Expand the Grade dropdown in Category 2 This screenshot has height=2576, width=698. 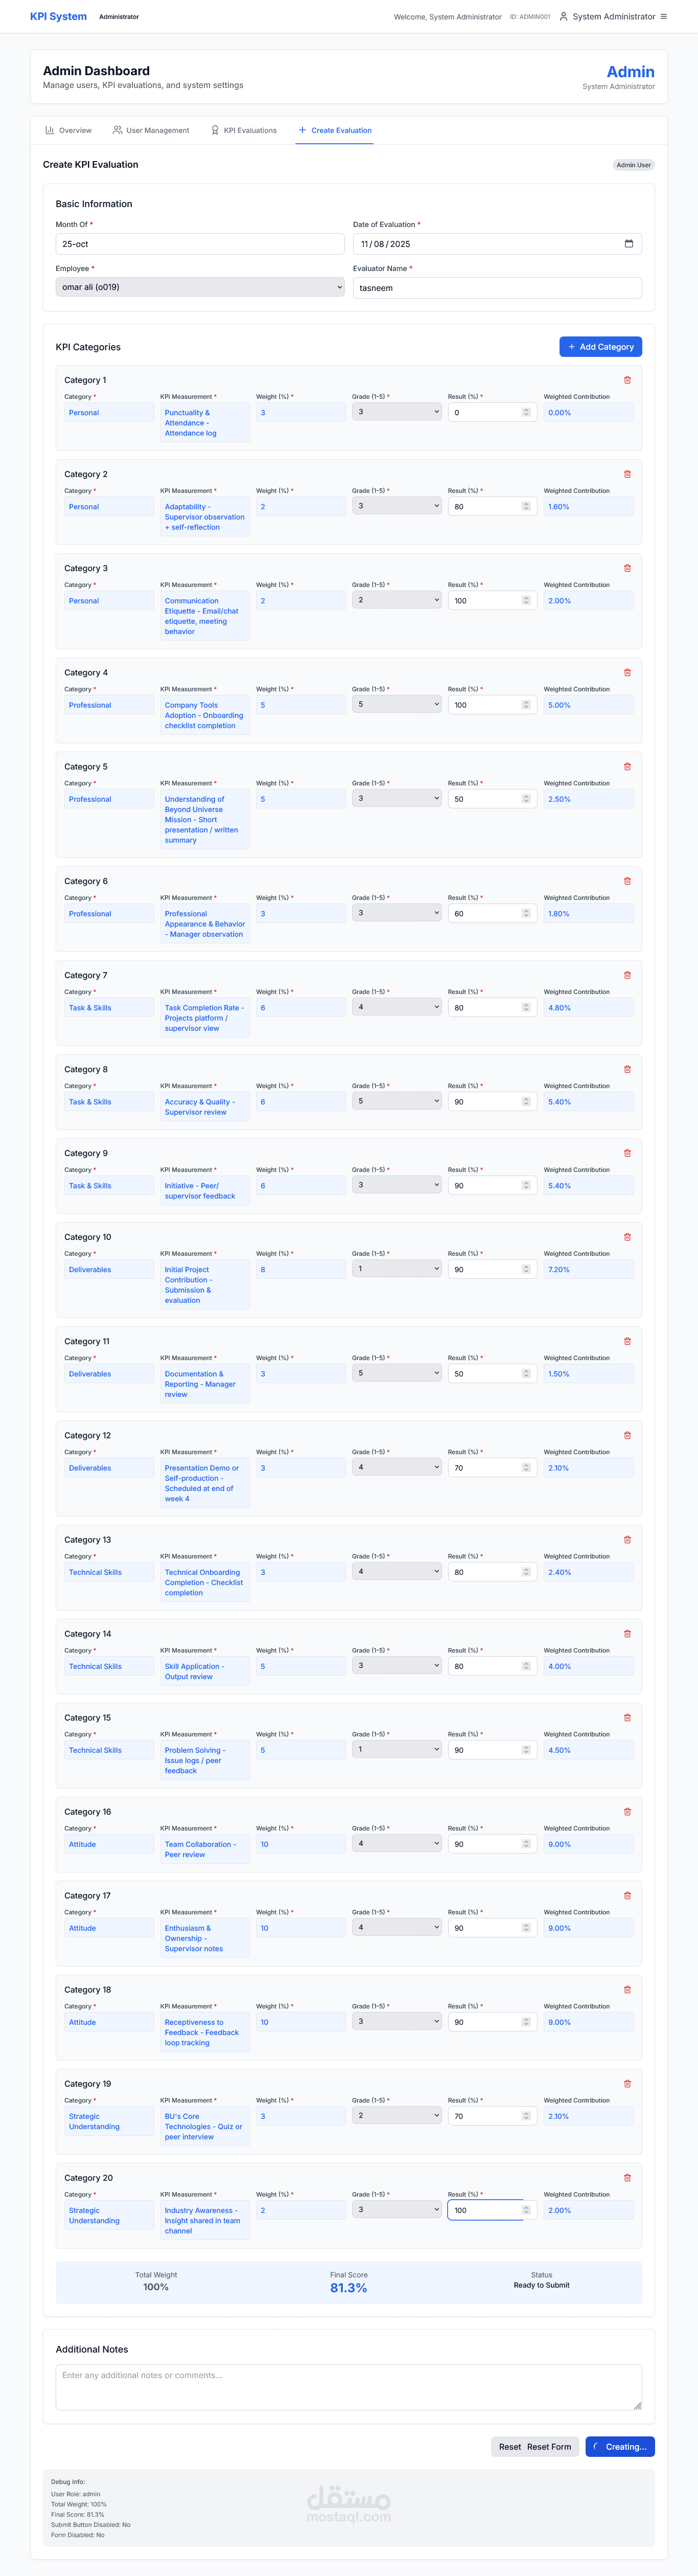(x=396, y=506)
